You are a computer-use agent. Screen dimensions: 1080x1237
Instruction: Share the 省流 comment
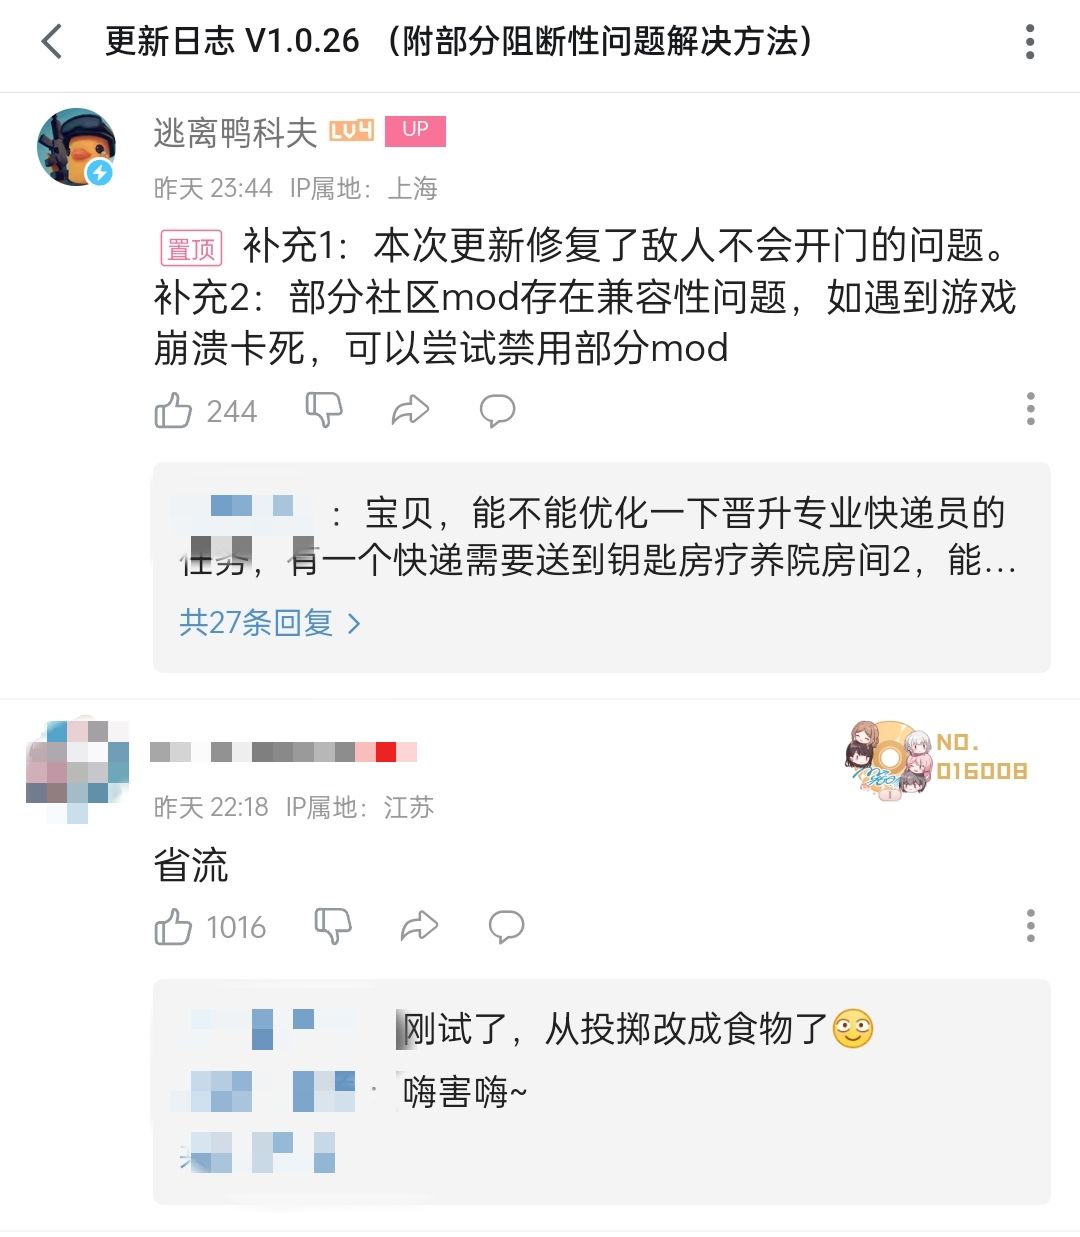(x=419, y=927)
